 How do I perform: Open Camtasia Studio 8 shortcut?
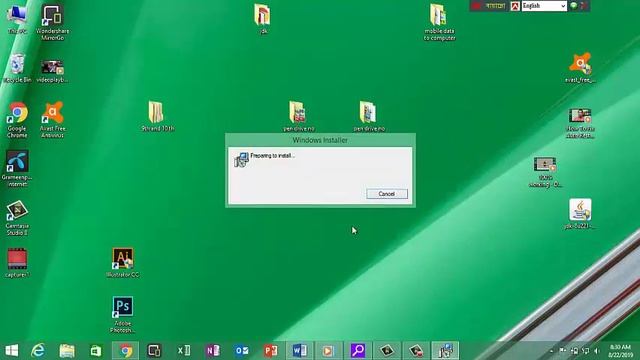(x=17, y=218)
